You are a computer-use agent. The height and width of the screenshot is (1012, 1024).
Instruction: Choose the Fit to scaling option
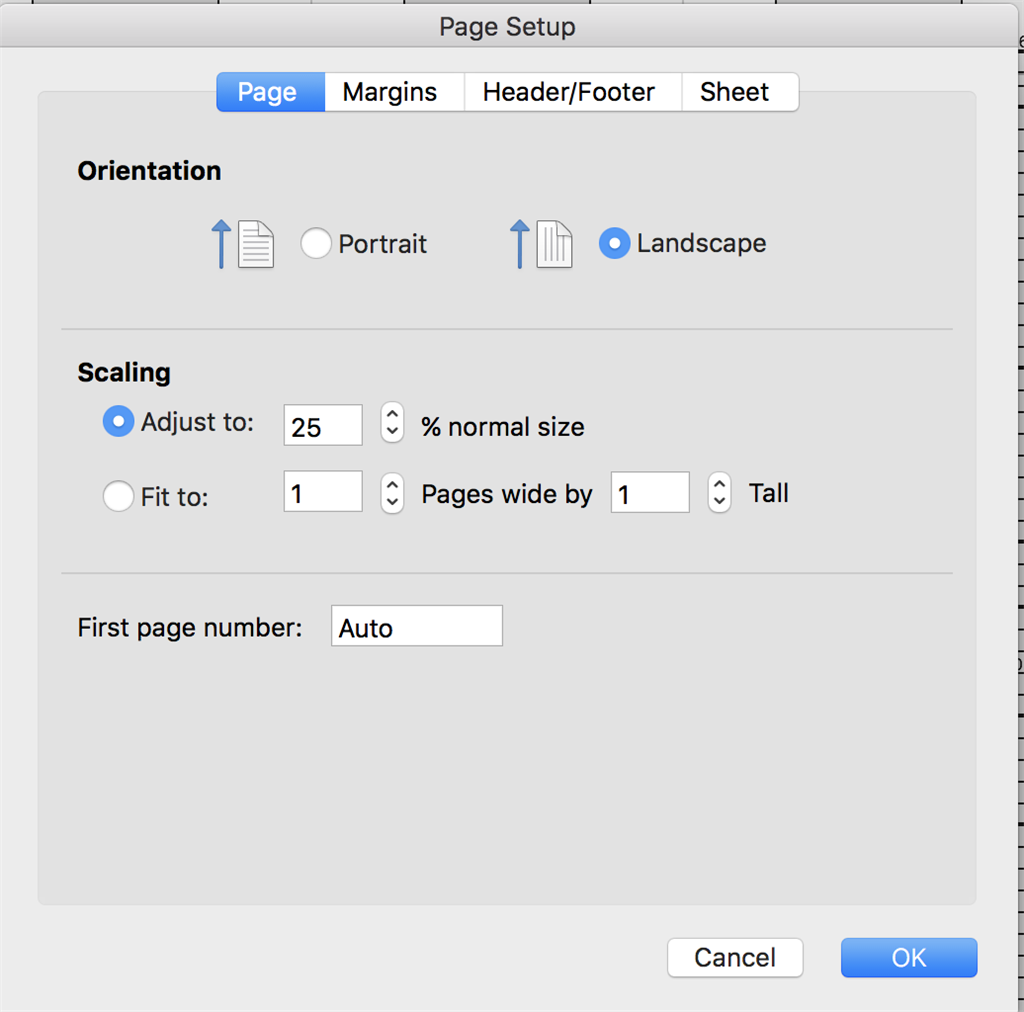click(x=118, y=496)
